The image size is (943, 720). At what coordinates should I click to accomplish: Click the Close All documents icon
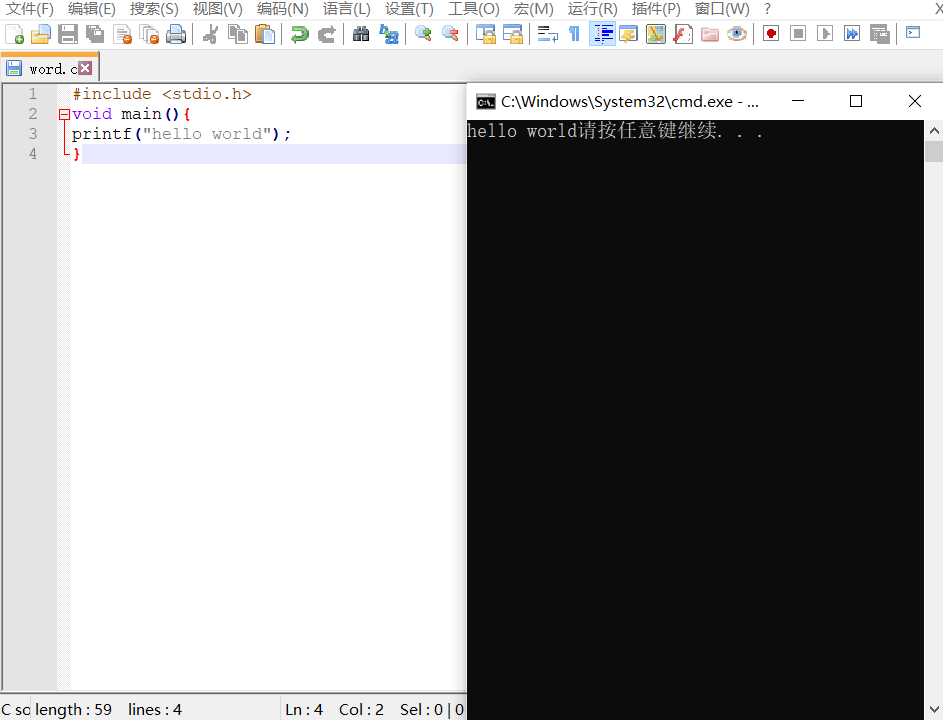click(149, 34)
